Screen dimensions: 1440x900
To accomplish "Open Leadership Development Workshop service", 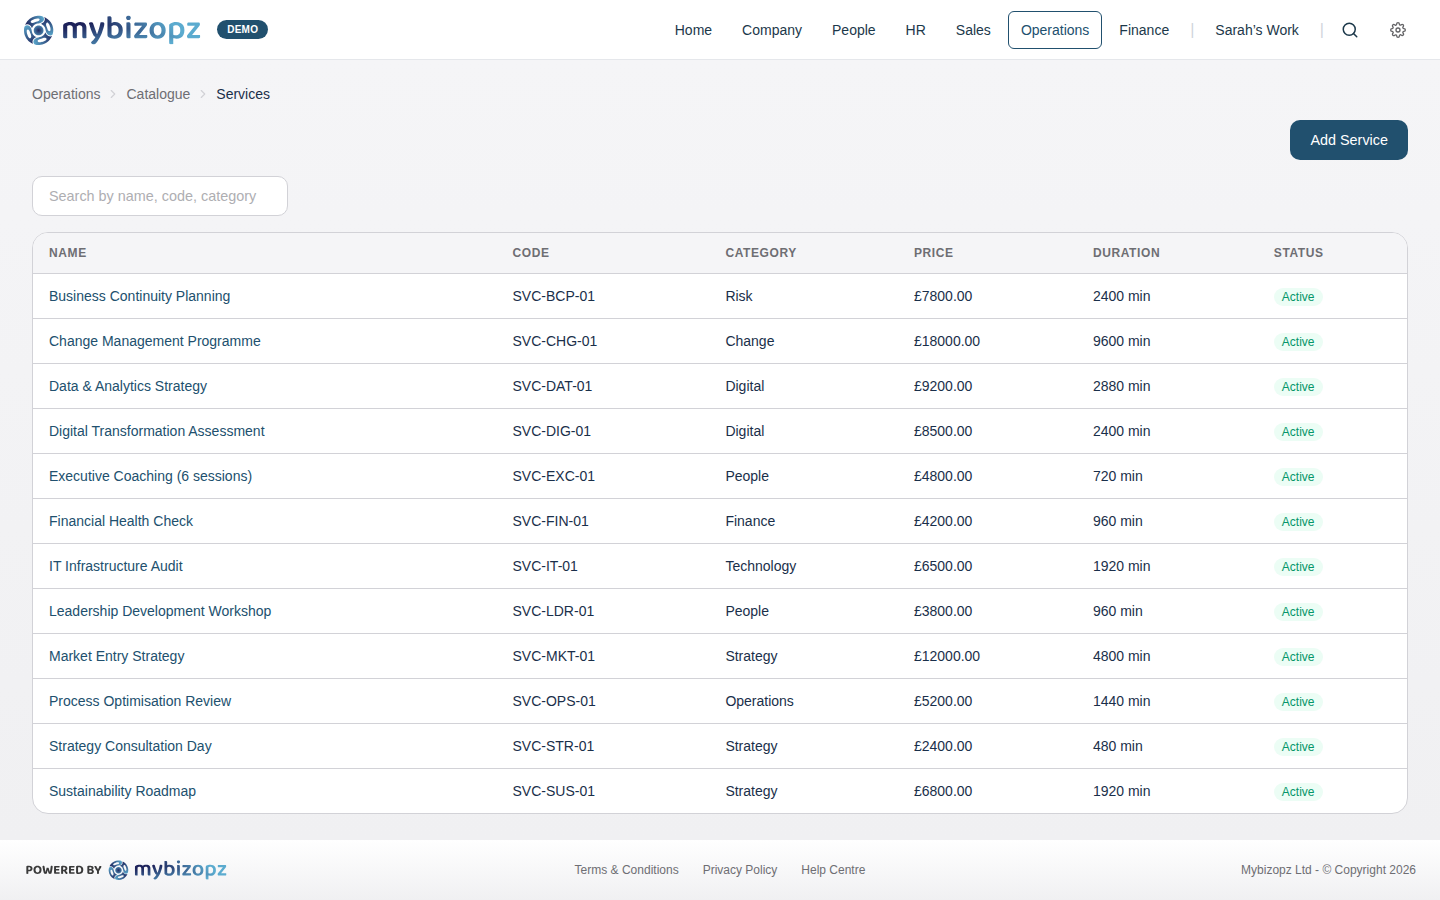I will (160, 611).
